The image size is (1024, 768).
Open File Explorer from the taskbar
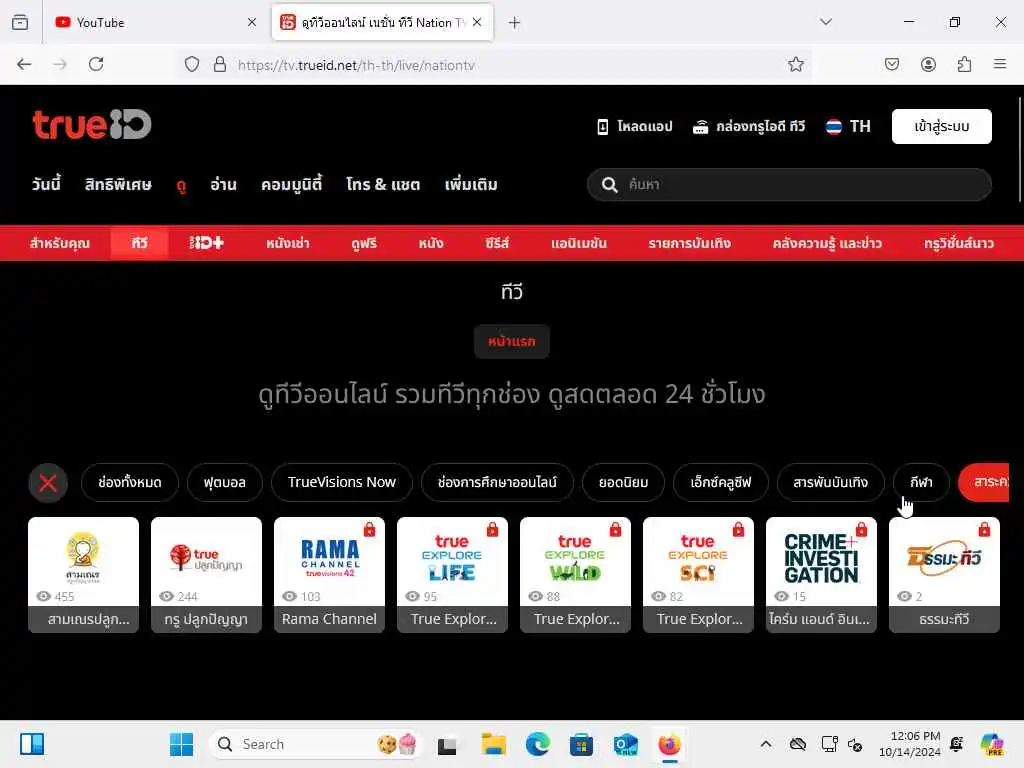click(494, 744)
